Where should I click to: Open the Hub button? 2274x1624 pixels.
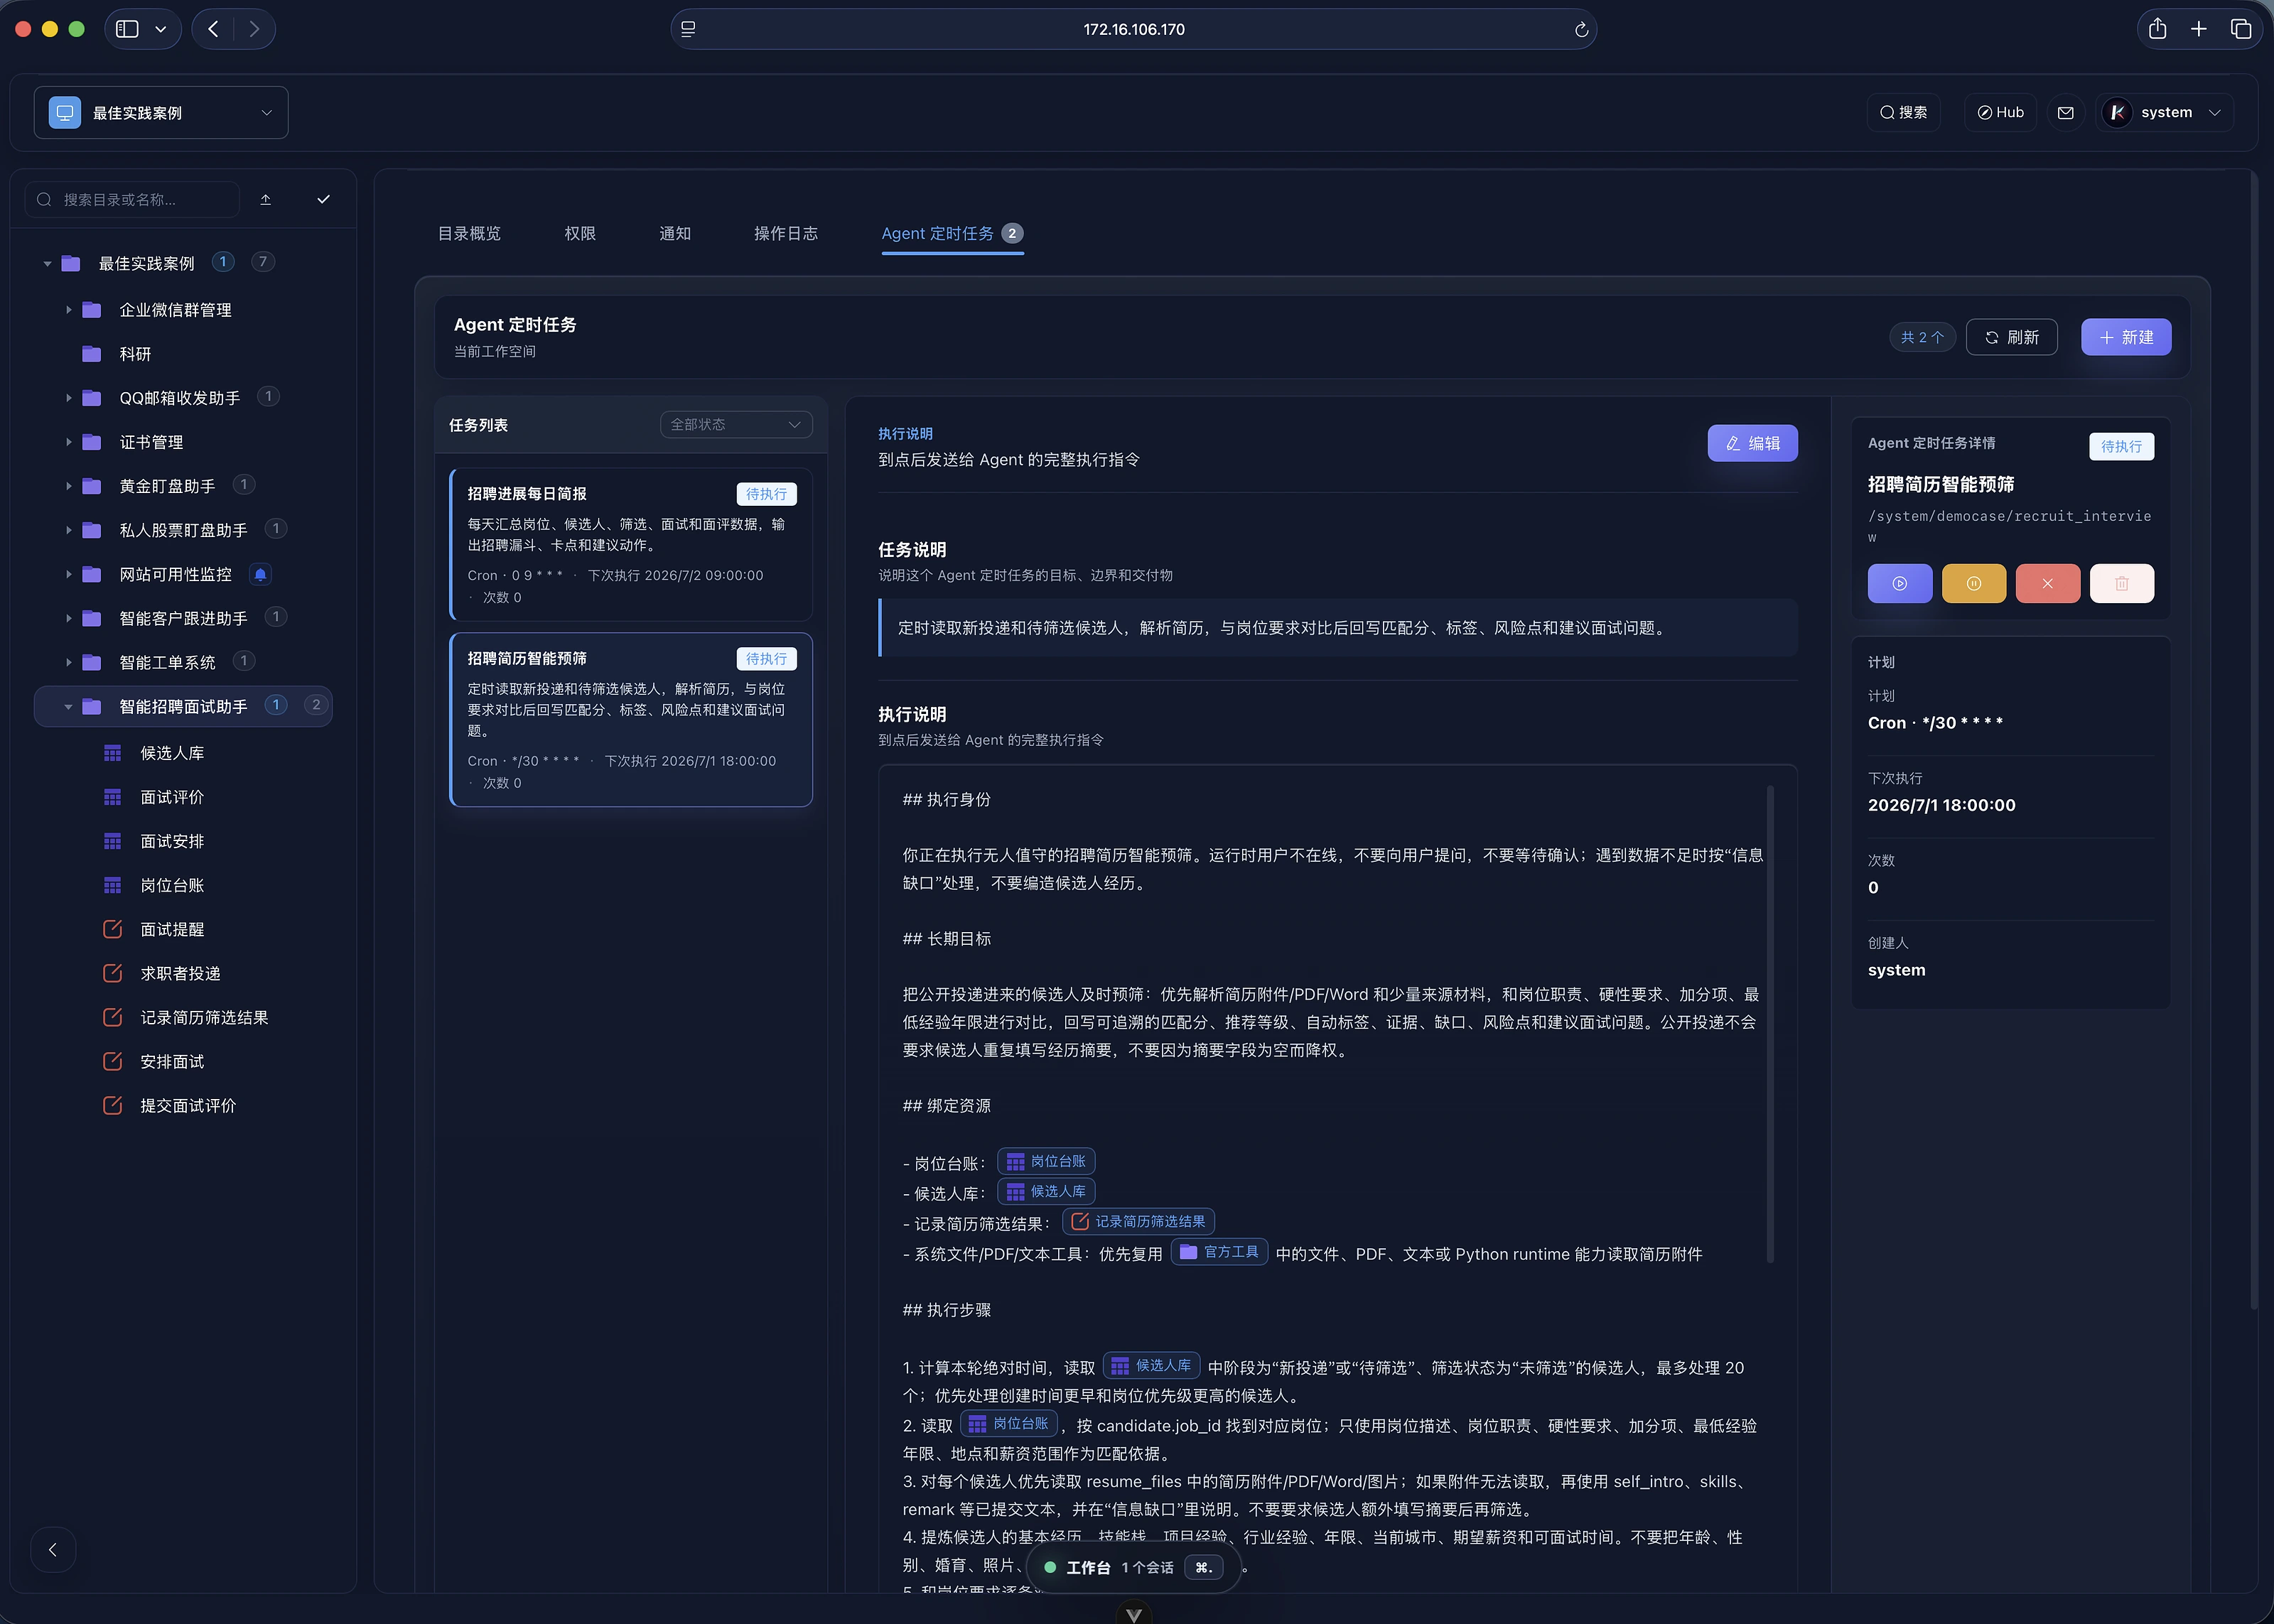click(2000, 113)
